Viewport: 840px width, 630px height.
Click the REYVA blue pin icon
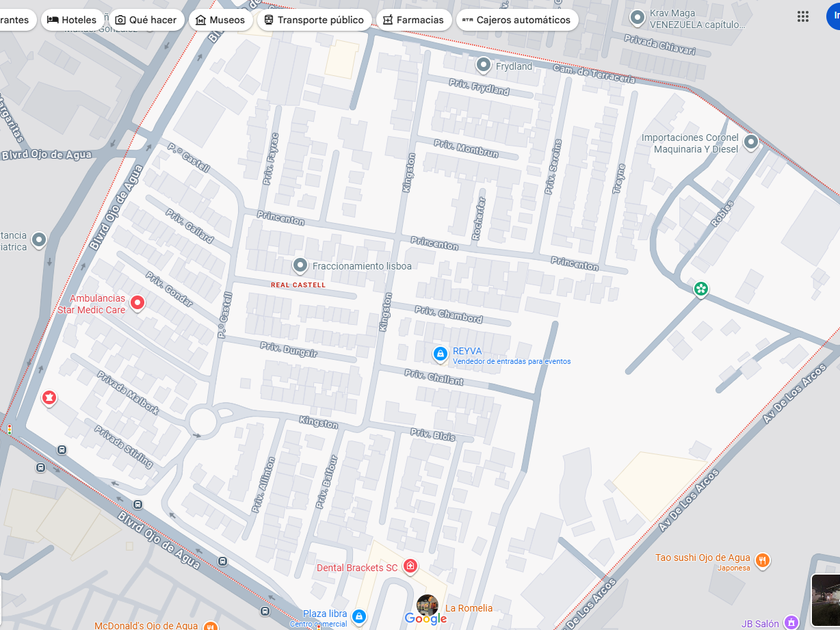tap(440, 354)
